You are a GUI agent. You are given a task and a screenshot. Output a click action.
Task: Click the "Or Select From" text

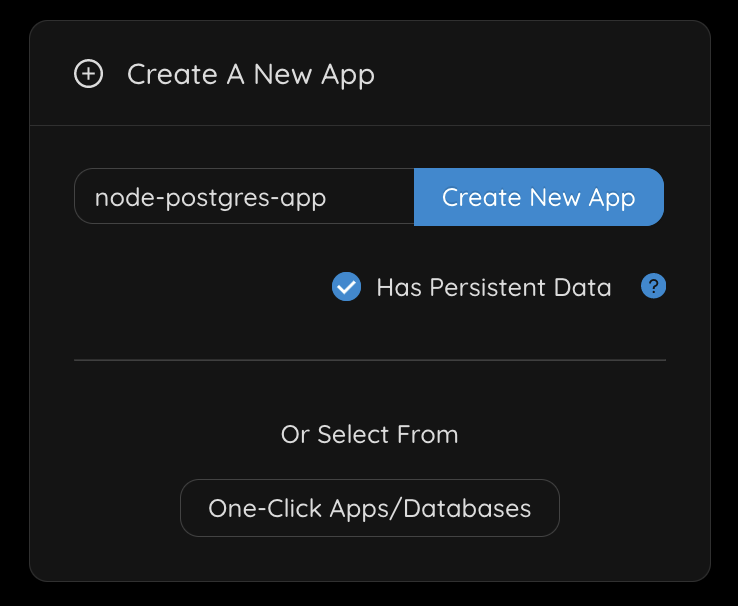click(x=369, y=435)
